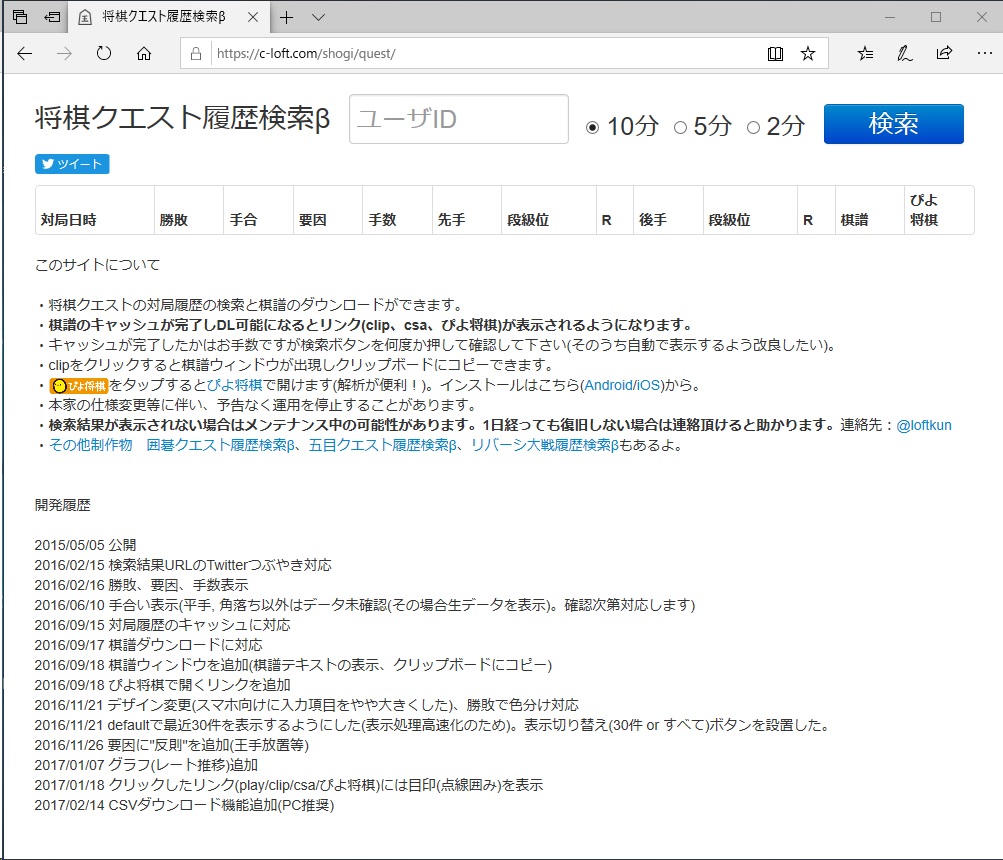
Task: Minimize the browser window
Action: (890, 17)
